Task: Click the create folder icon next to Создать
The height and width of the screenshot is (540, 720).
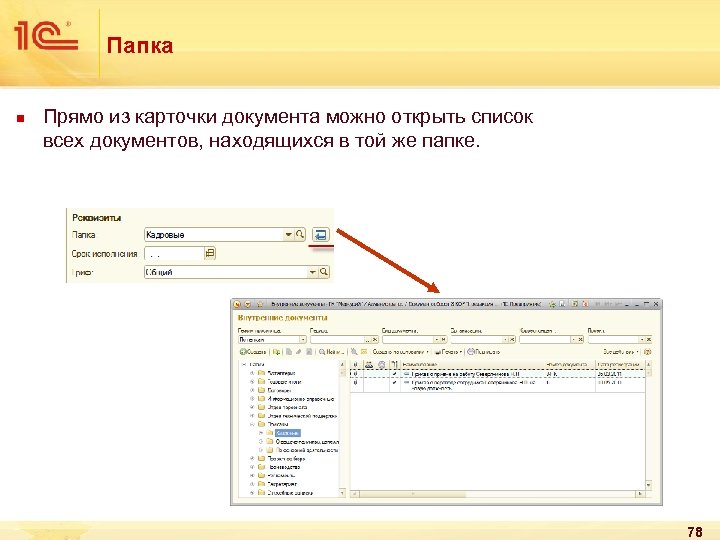Action: 276,352
